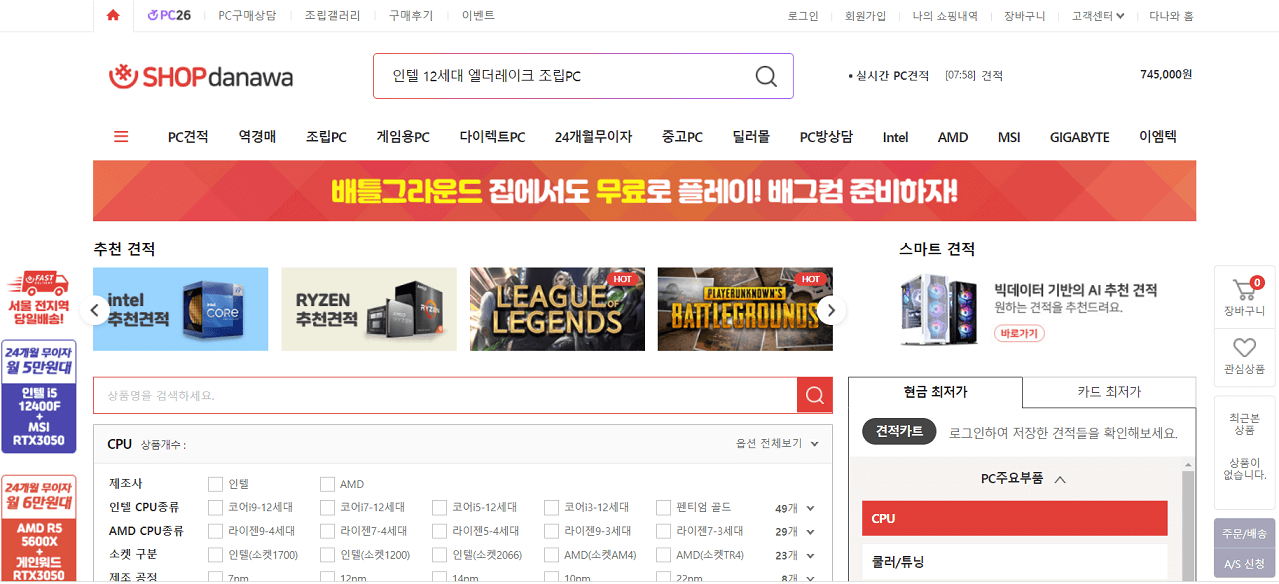Click the previous arrow on recommendation carousel
Screen dimensions: 1279x584
[95, 310]
